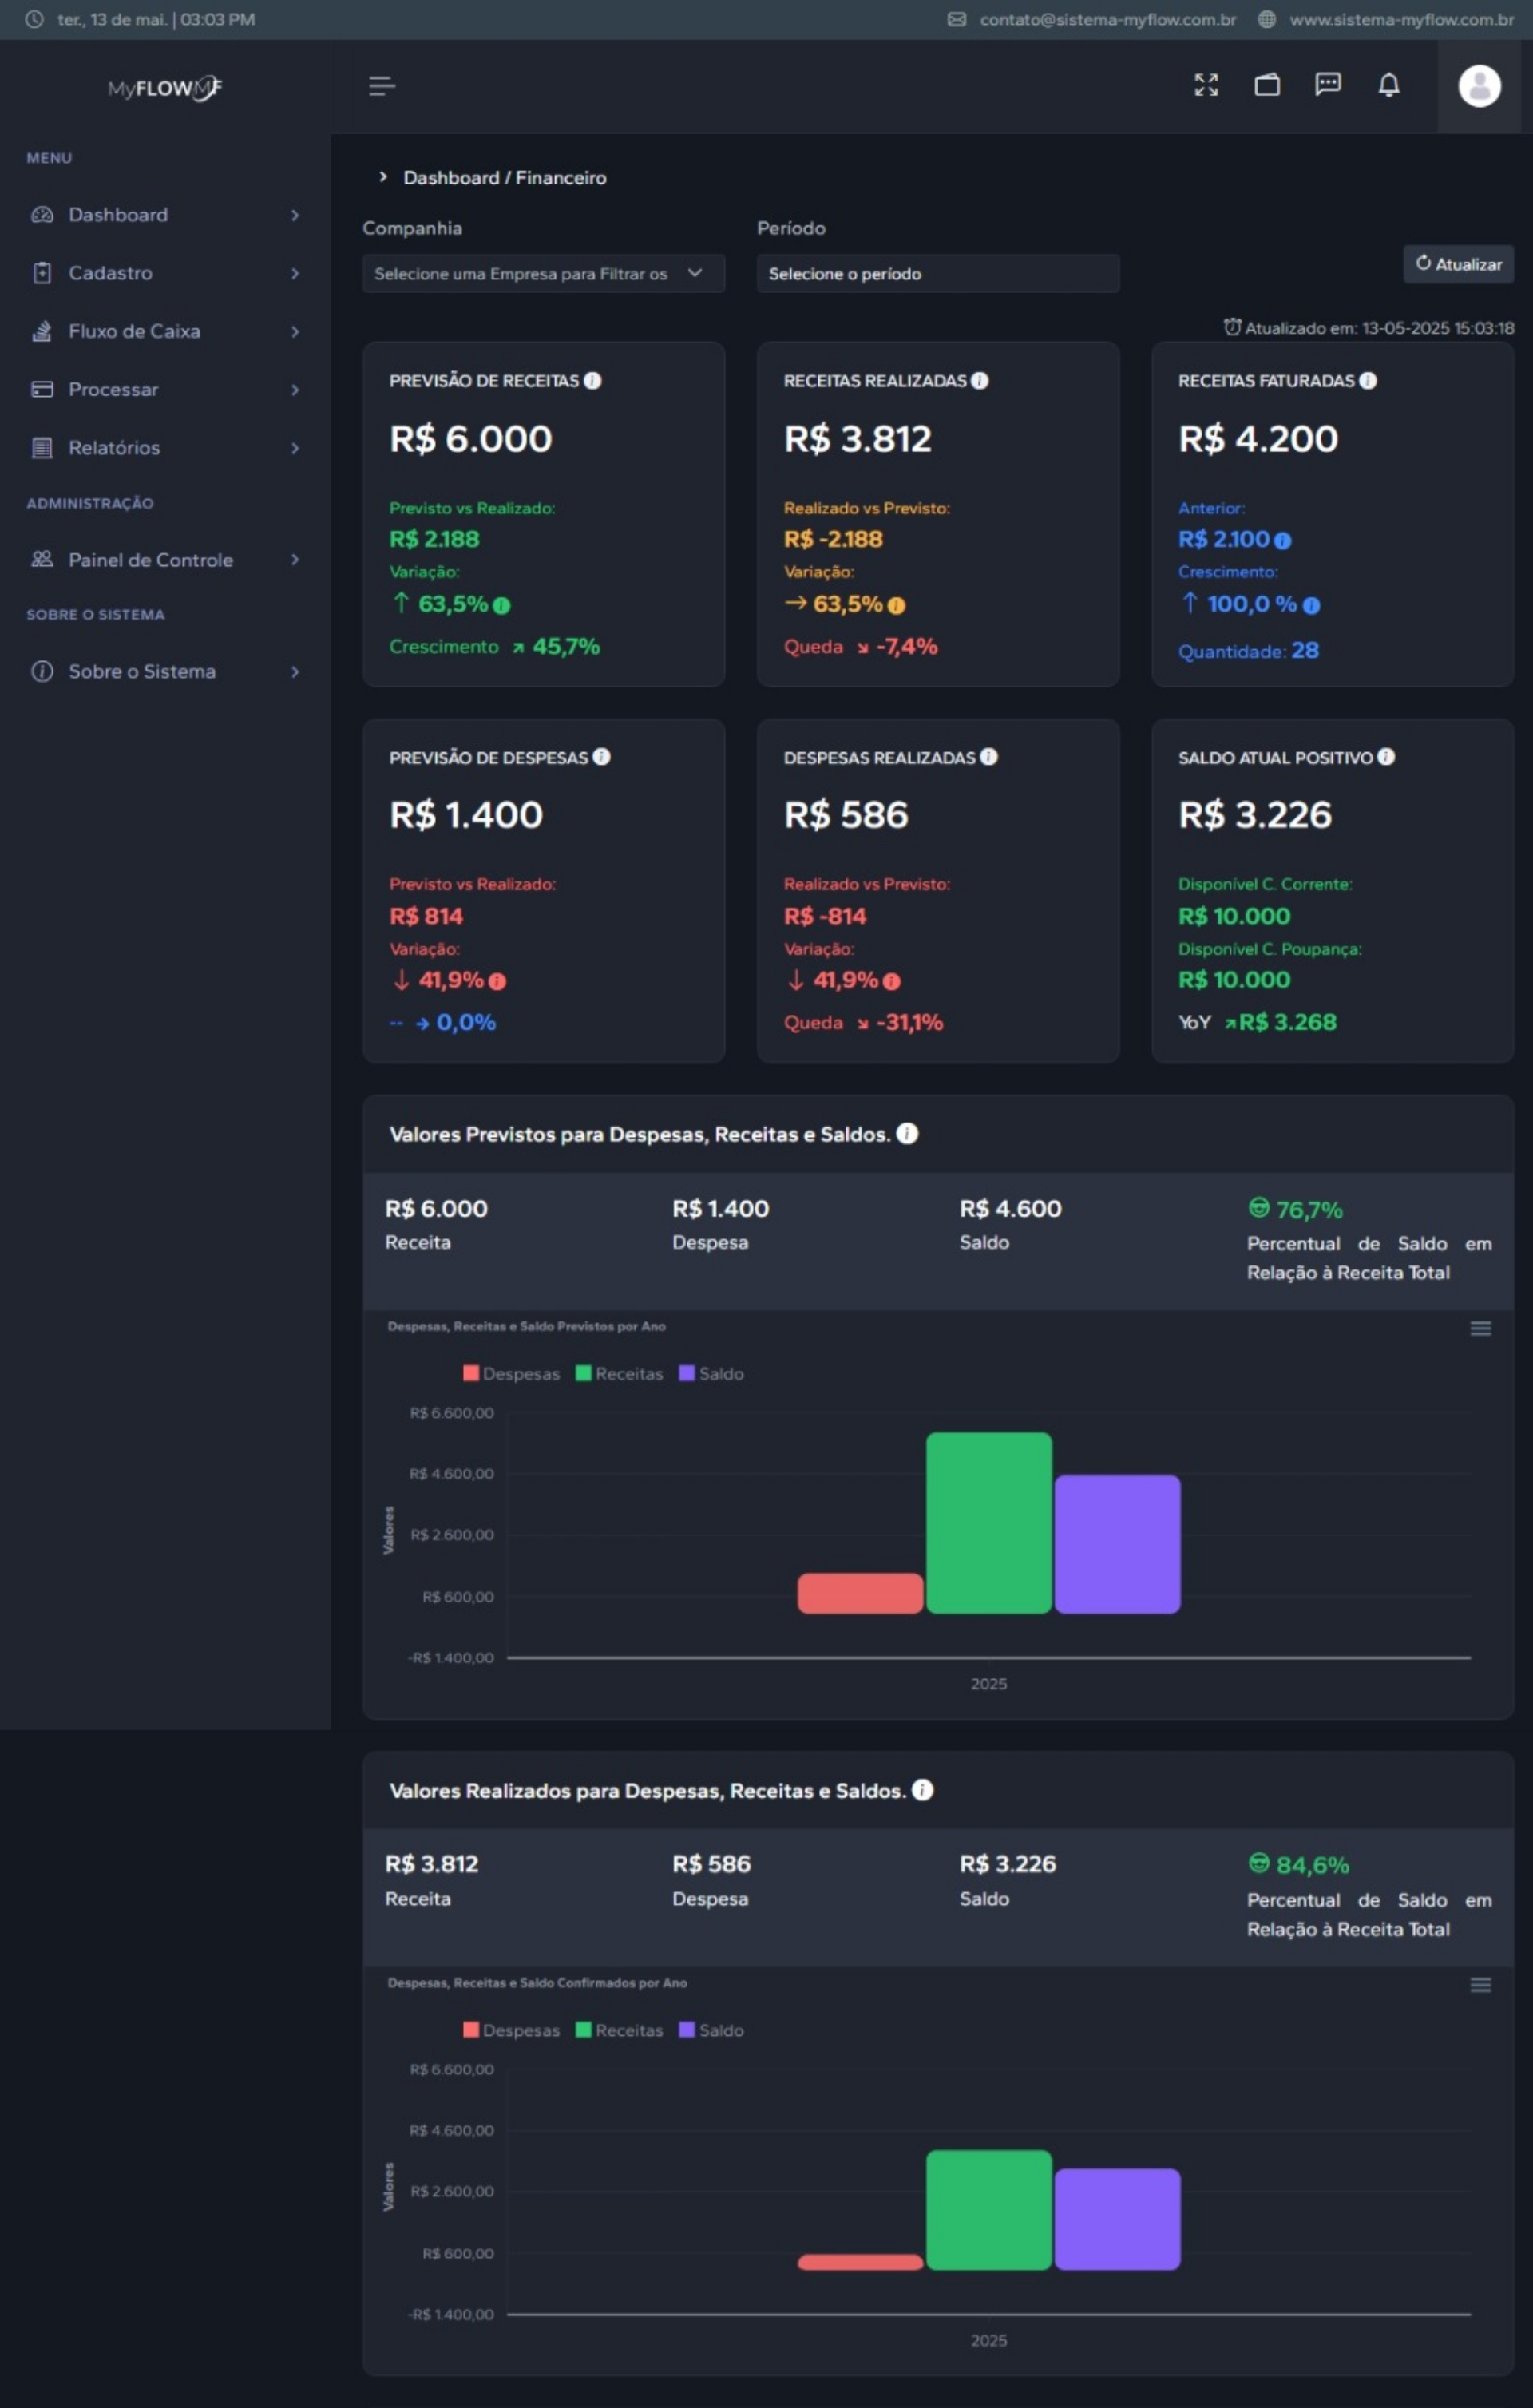Open chart menu icon of Previstos chart

tap(1480, 1328)
